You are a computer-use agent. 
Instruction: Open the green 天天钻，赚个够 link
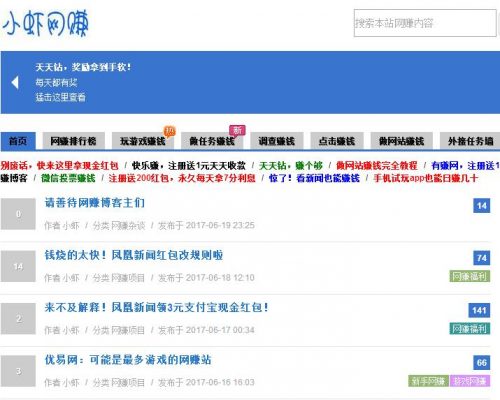291,165
